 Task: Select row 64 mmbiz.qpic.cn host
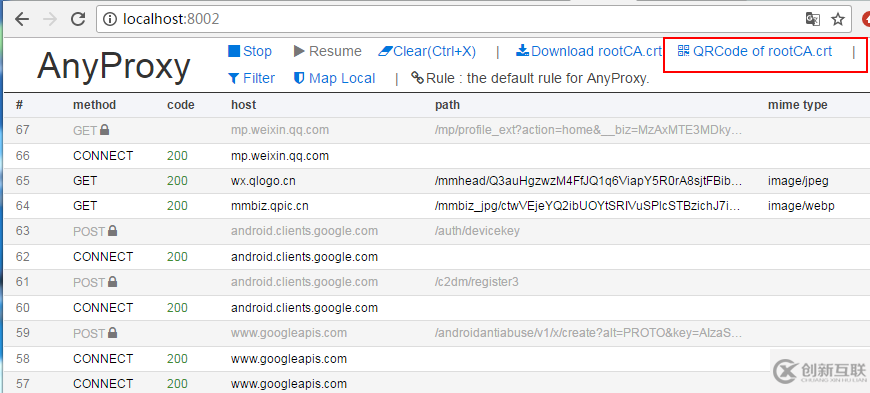coord(270,206)
